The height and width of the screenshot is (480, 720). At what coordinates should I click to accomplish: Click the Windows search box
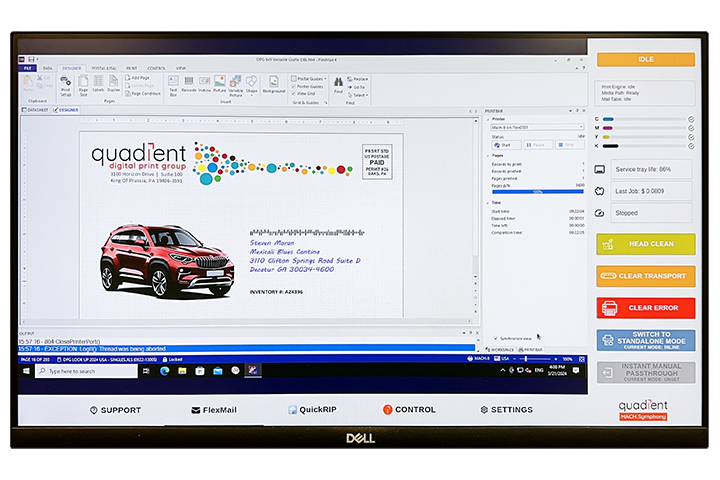(86, 371)
